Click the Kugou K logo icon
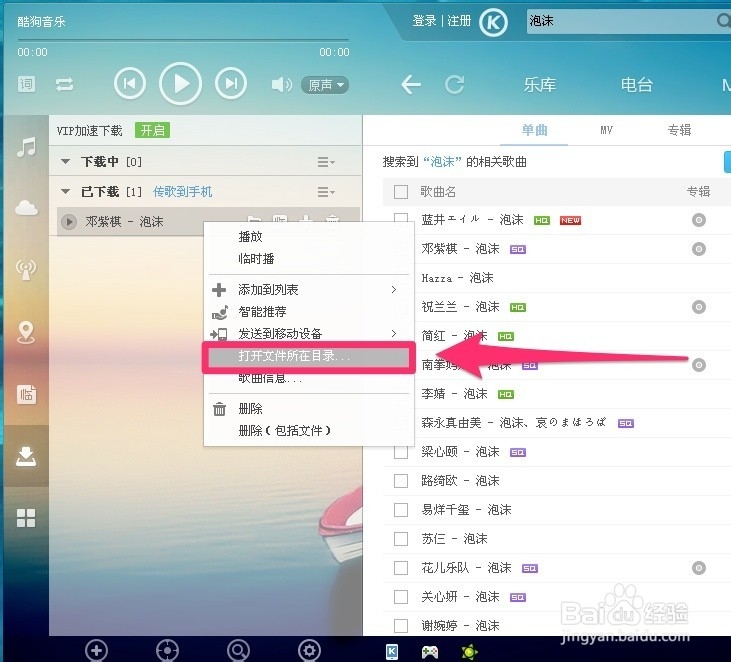 (x=493, y=22)
